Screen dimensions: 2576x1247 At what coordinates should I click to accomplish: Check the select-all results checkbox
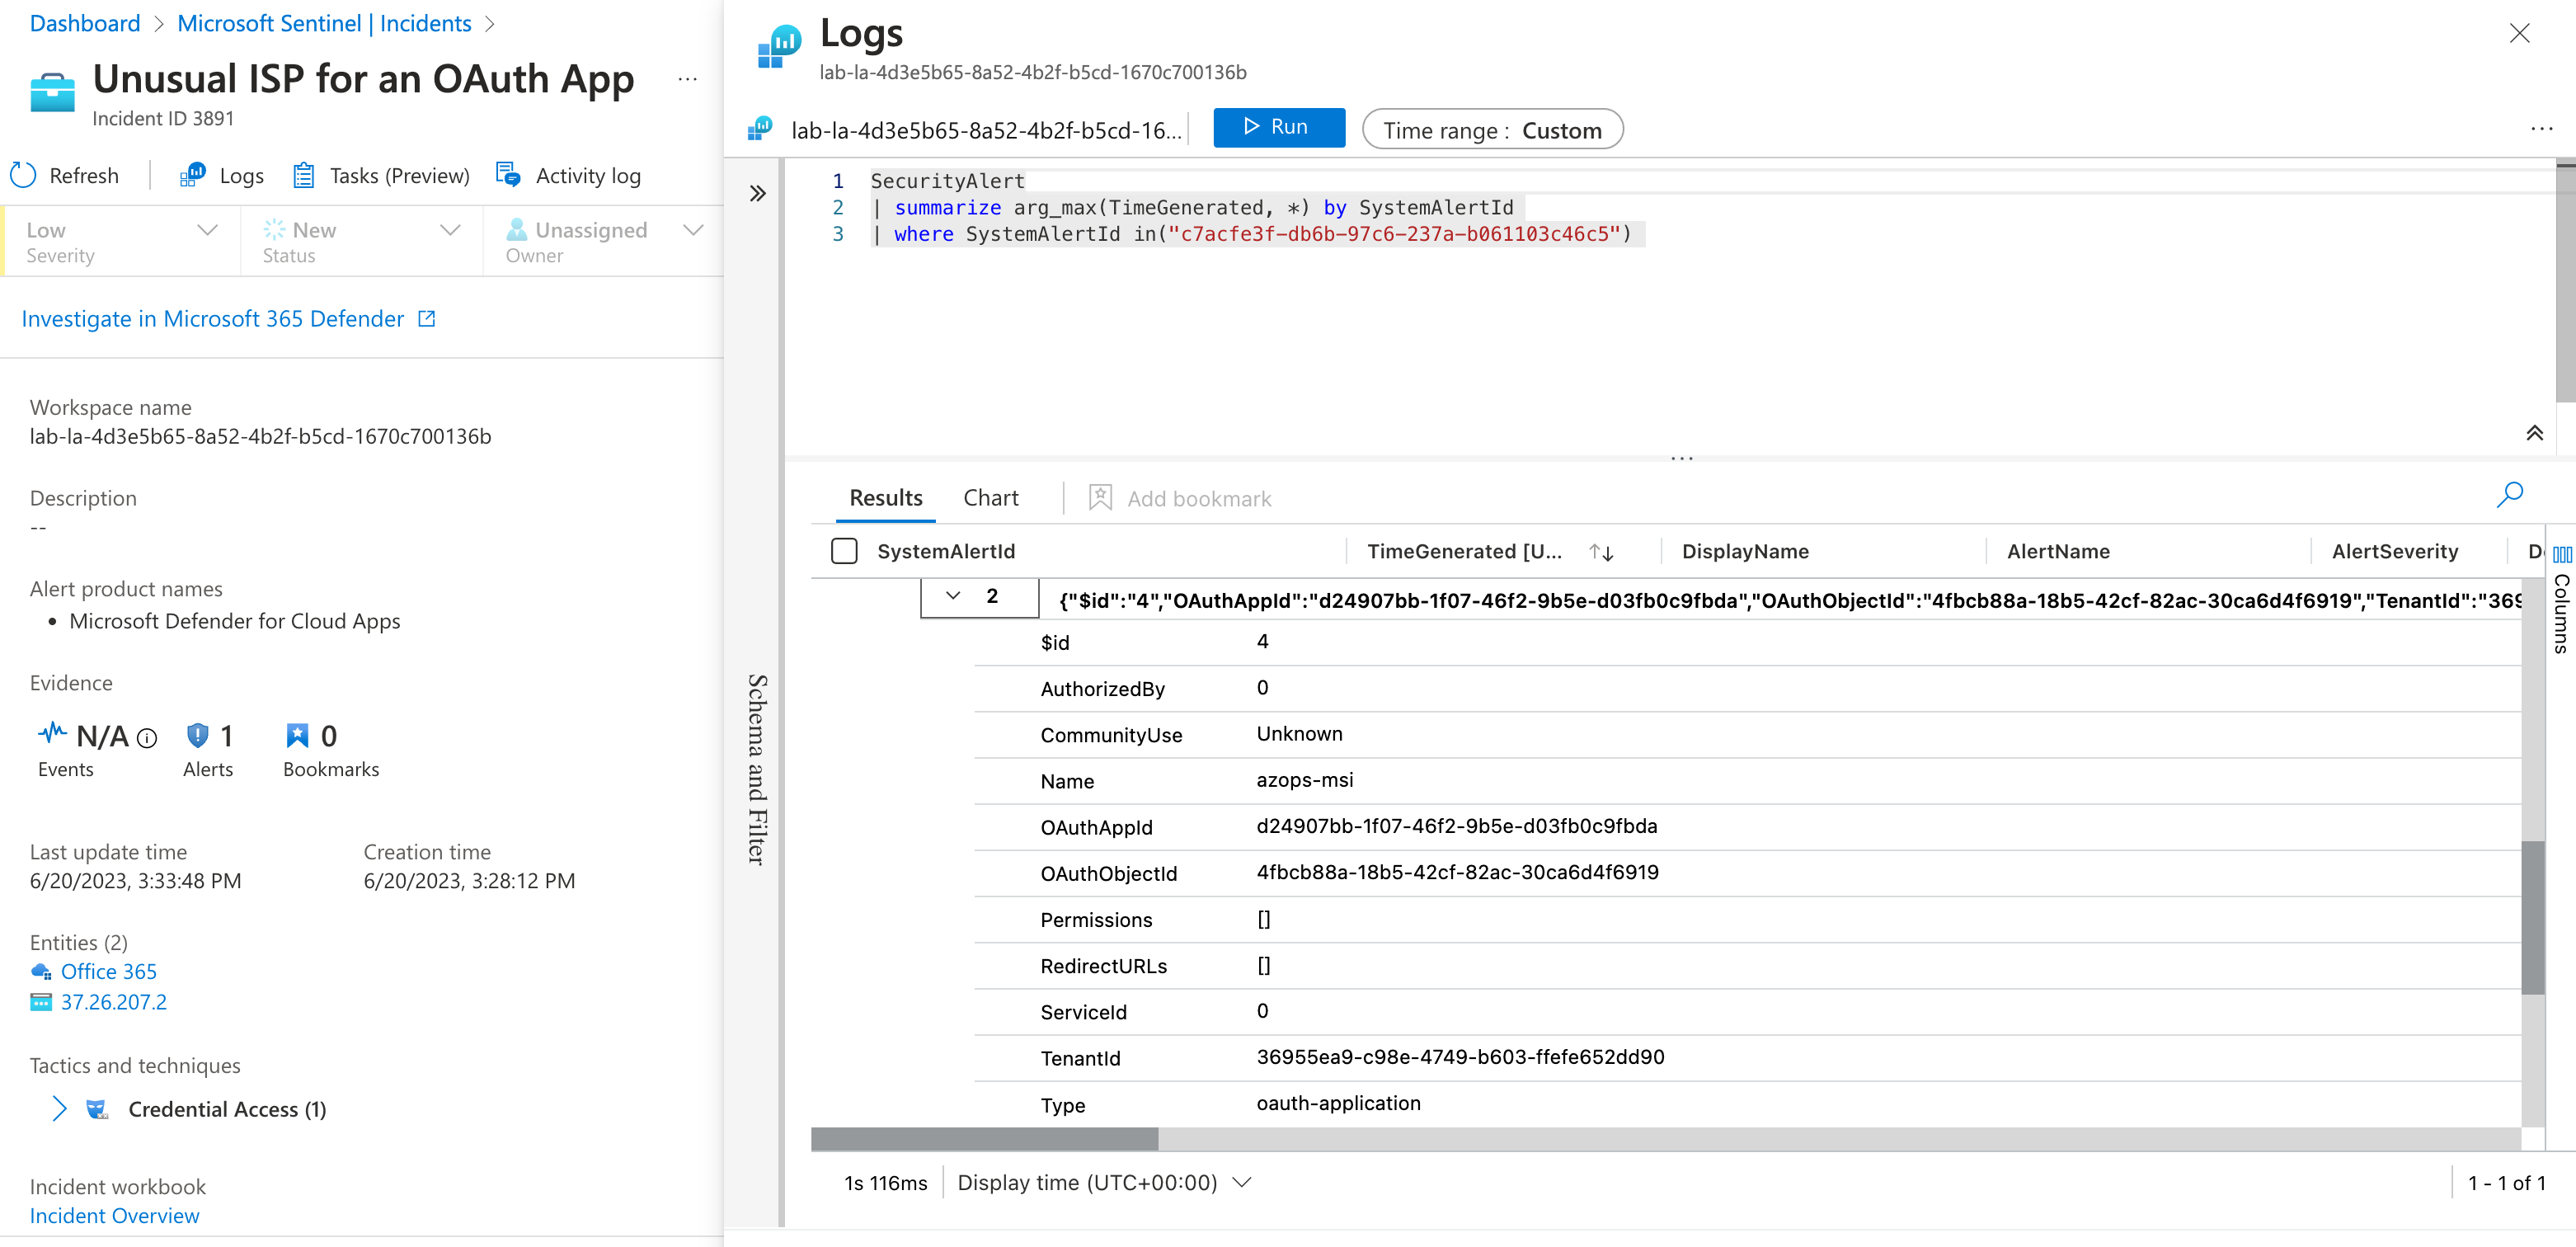click(844, 551)
